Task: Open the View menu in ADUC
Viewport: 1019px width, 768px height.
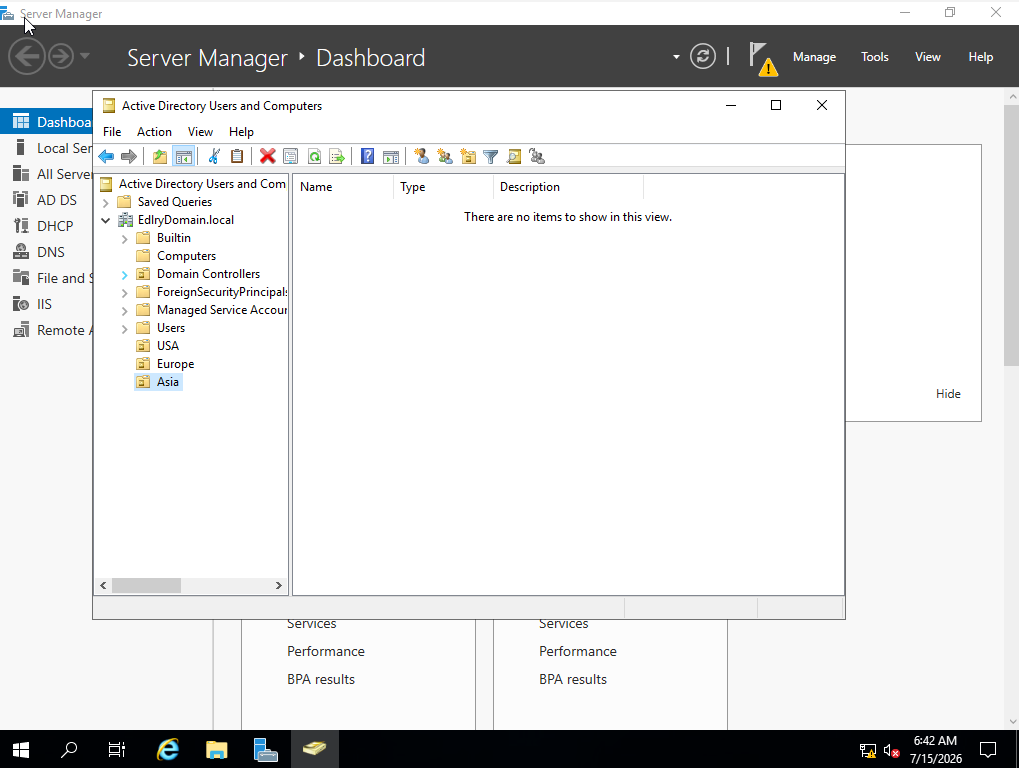Action: pyautogui.click(x=200, y=132)
